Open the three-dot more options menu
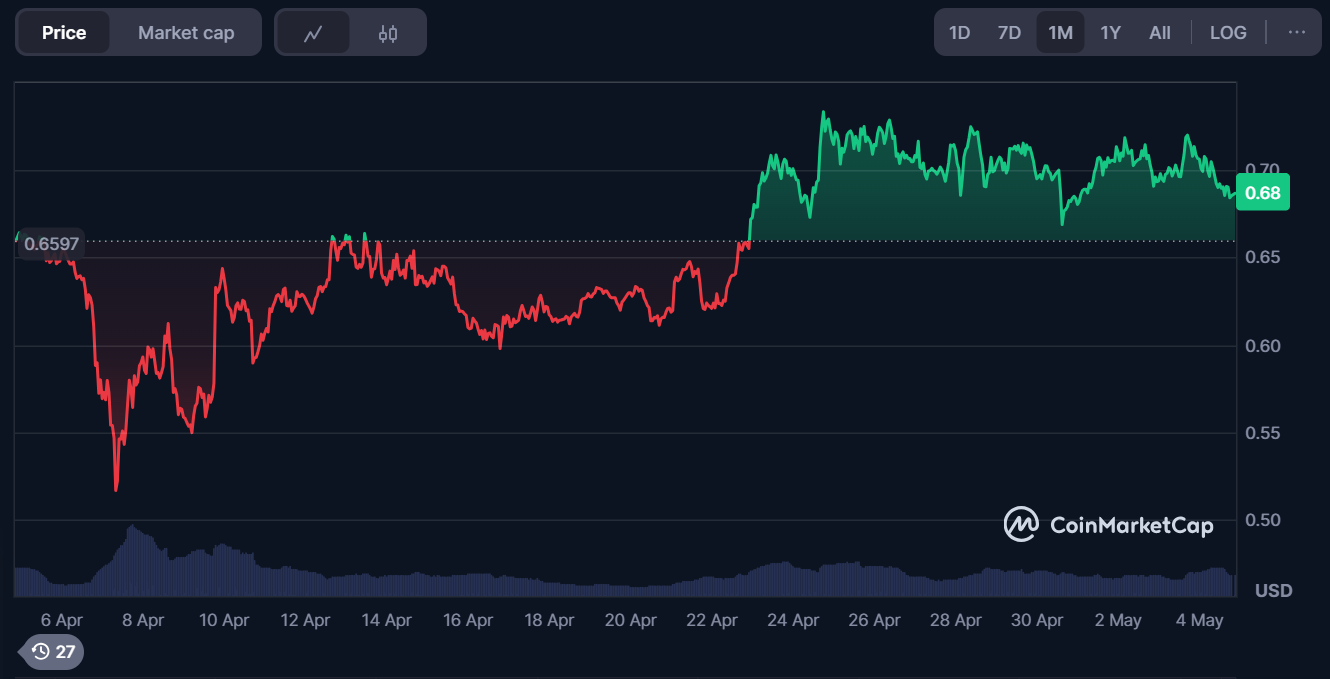 1296,32
